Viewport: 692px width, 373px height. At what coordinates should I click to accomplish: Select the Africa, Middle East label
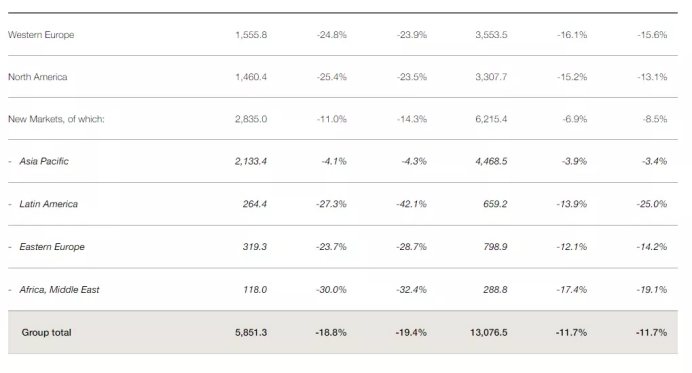point(59,290)
